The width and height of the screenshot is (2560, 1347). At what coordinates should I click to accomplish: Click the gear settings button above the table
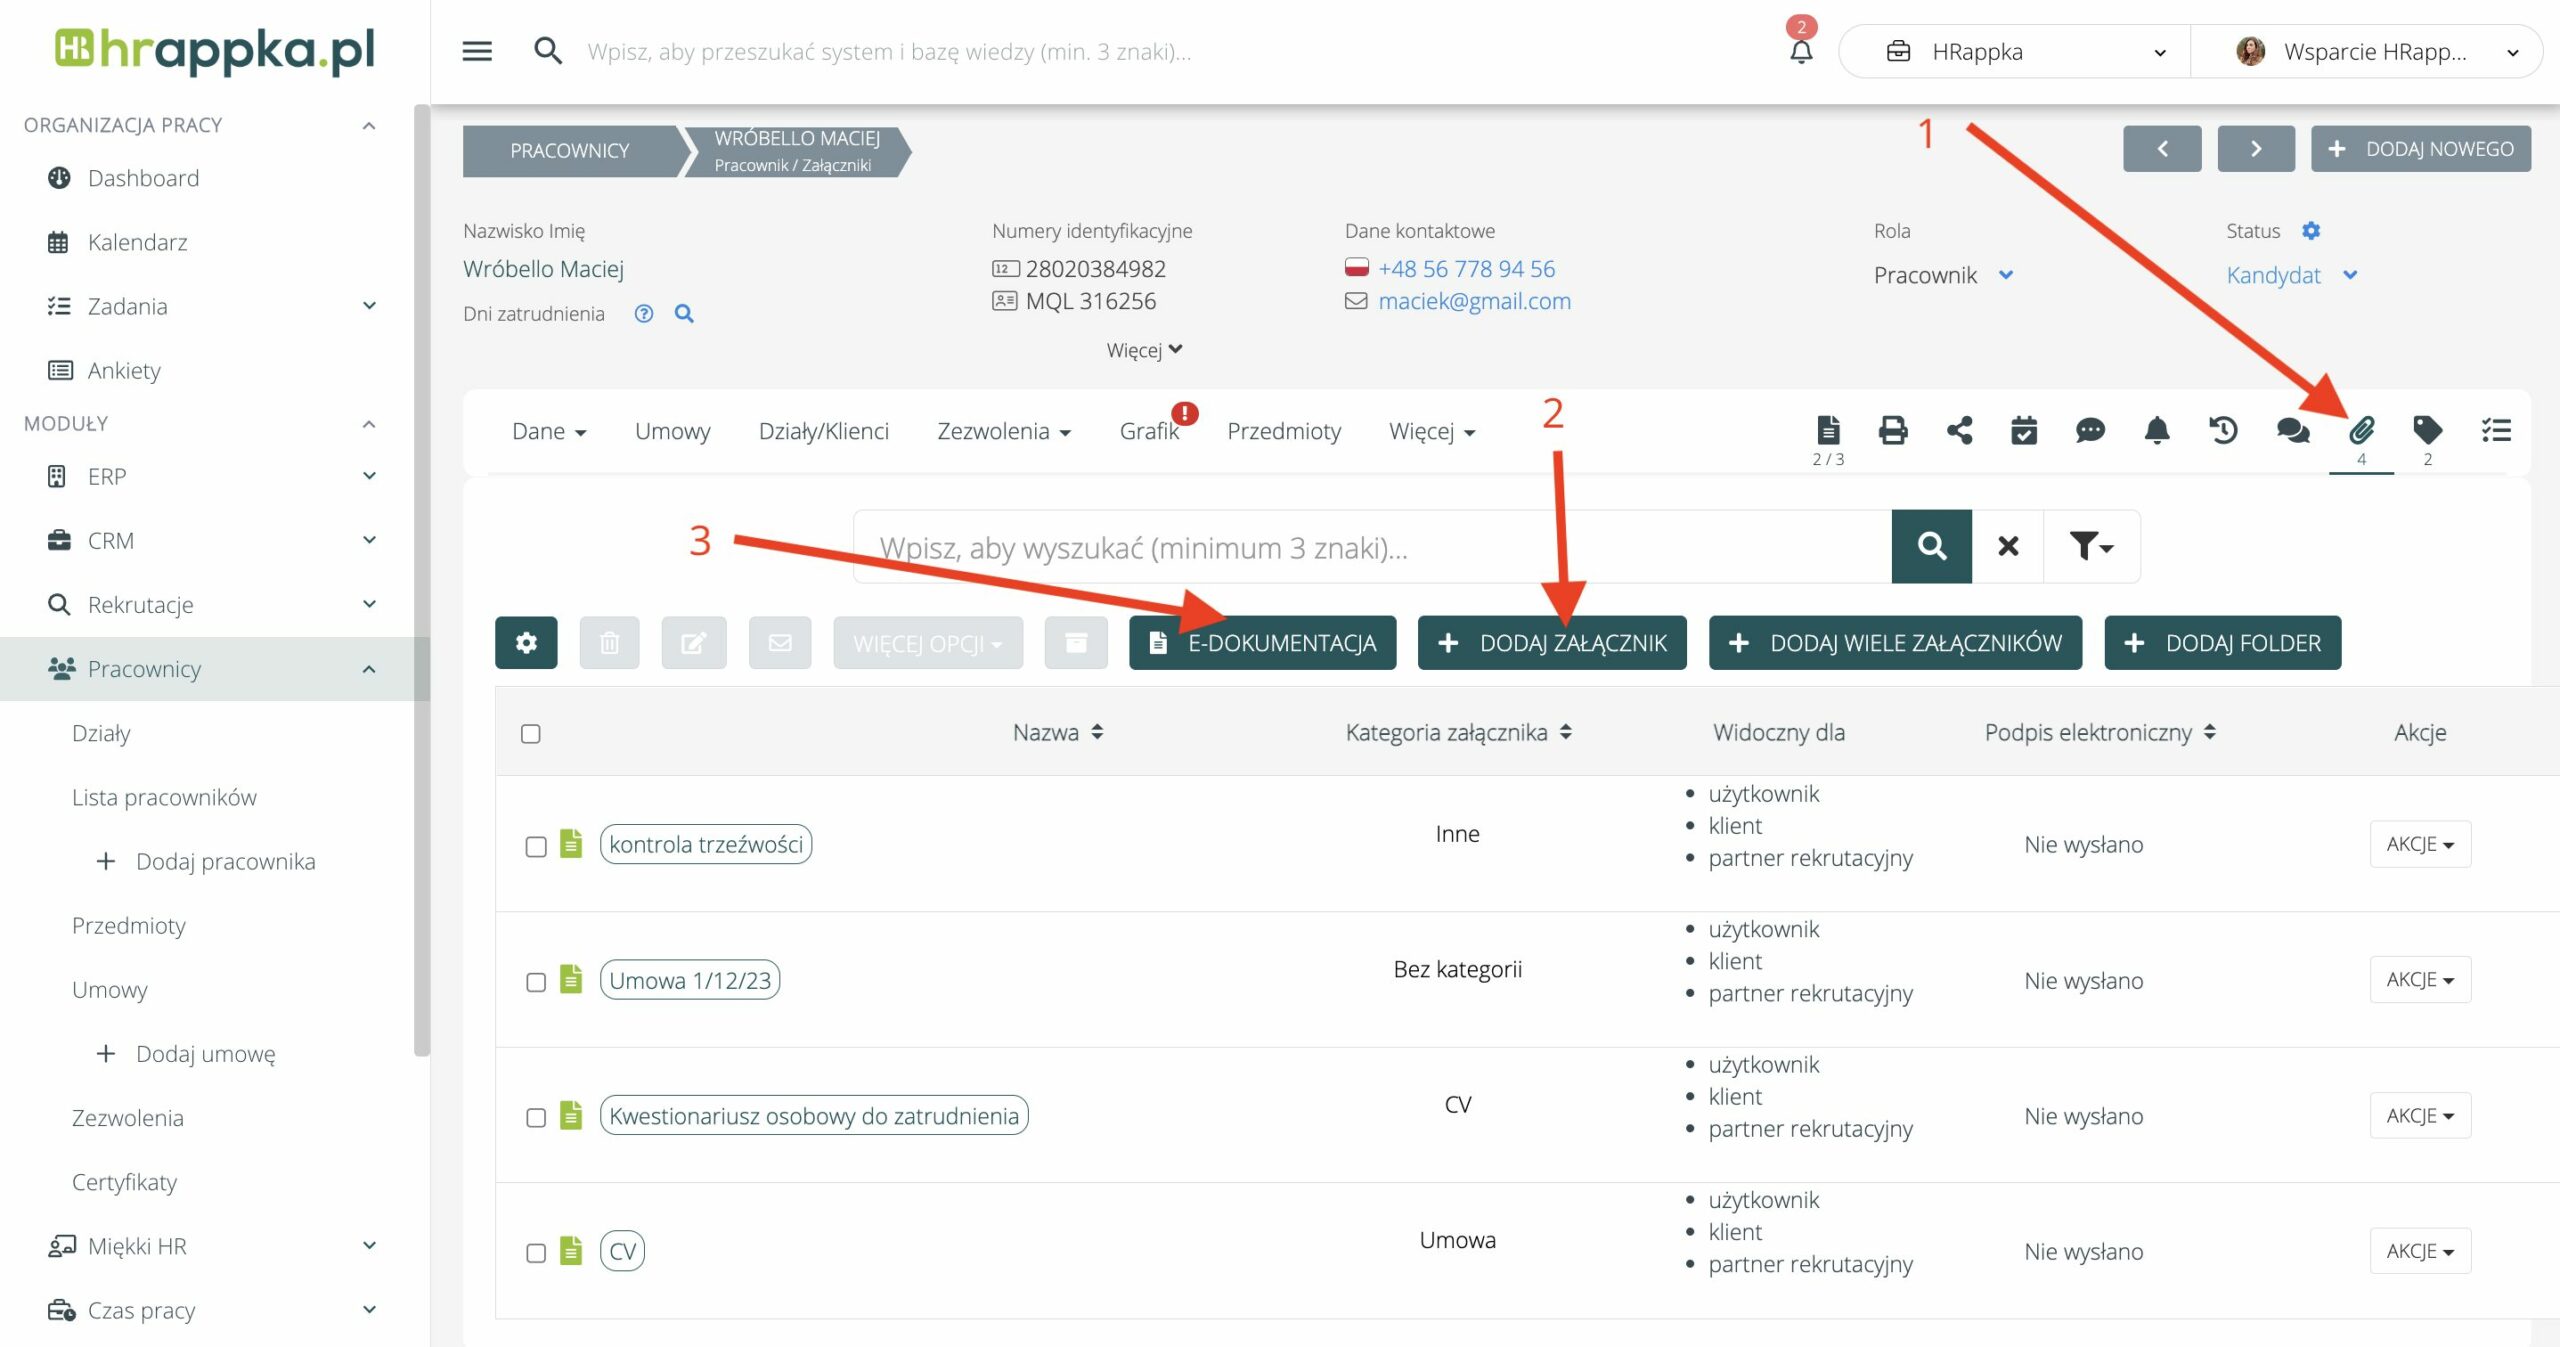(x=526, y=643)
